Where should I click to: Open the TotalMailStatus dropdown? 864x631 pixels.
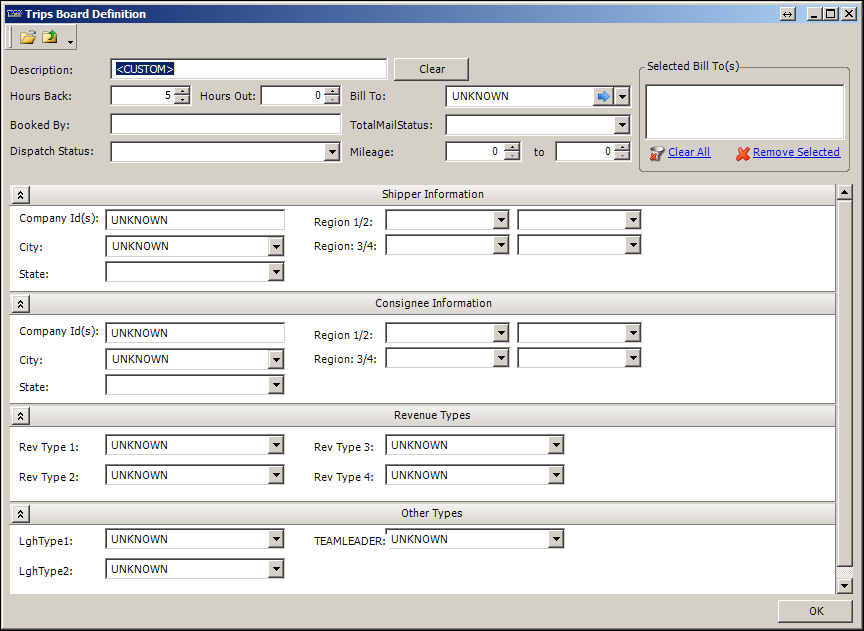click(x=621, y=125)
